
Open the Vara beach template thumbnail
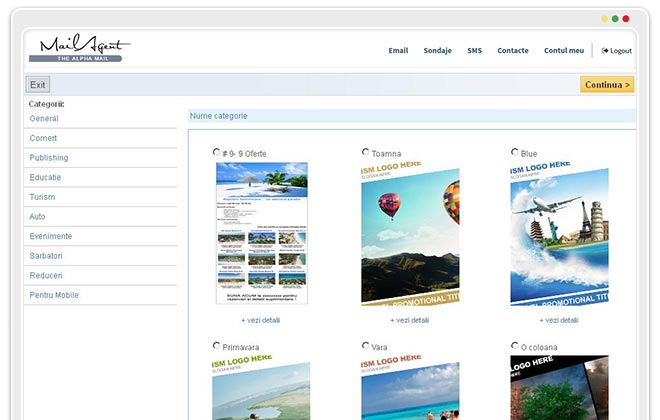tap(410, 387)
